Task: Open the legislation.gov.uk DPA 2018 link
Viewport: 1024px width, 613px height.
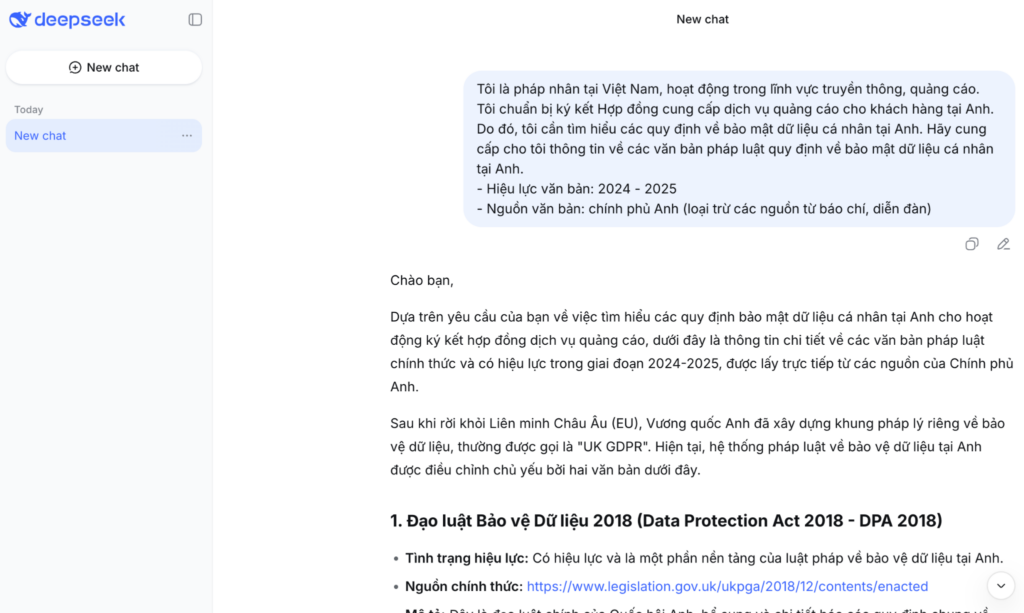Action: (727, 586)
